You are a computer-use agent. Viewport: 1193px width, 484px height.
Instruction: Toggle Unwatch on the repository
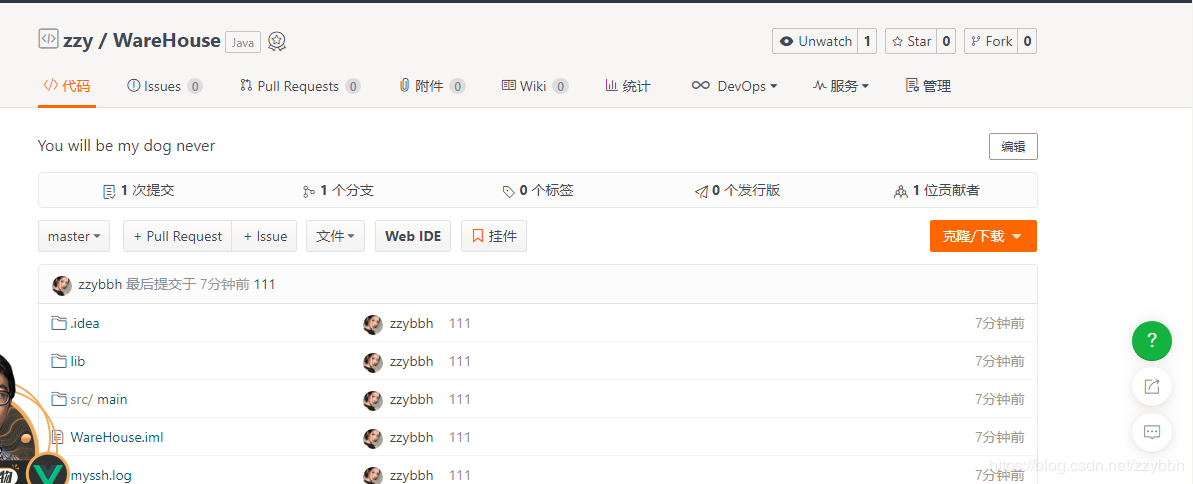coord(815,41)
